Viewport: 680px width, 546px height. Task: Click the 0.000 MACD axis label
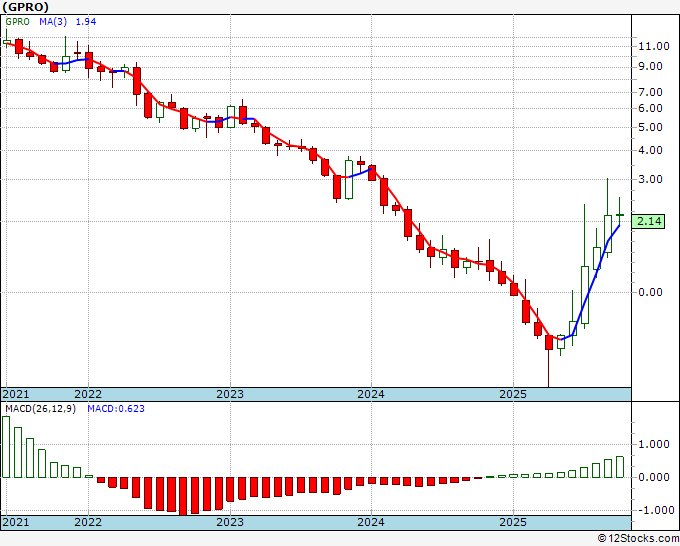[x=654, y=477]
